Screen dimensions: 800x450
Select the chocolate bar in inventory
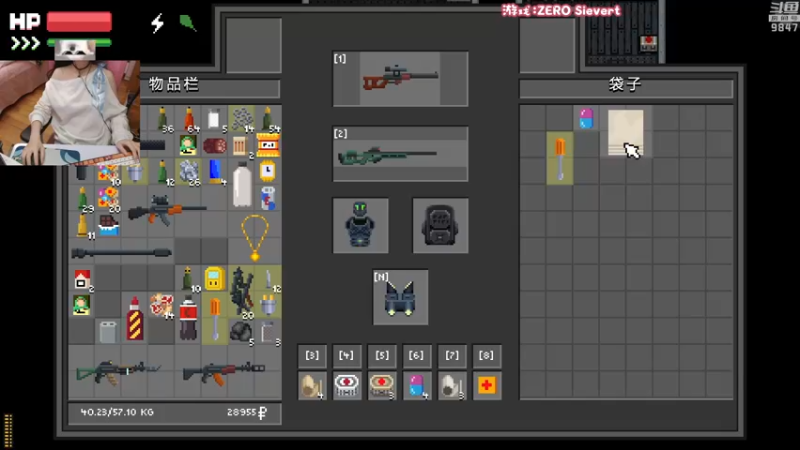tap(108, 226)
